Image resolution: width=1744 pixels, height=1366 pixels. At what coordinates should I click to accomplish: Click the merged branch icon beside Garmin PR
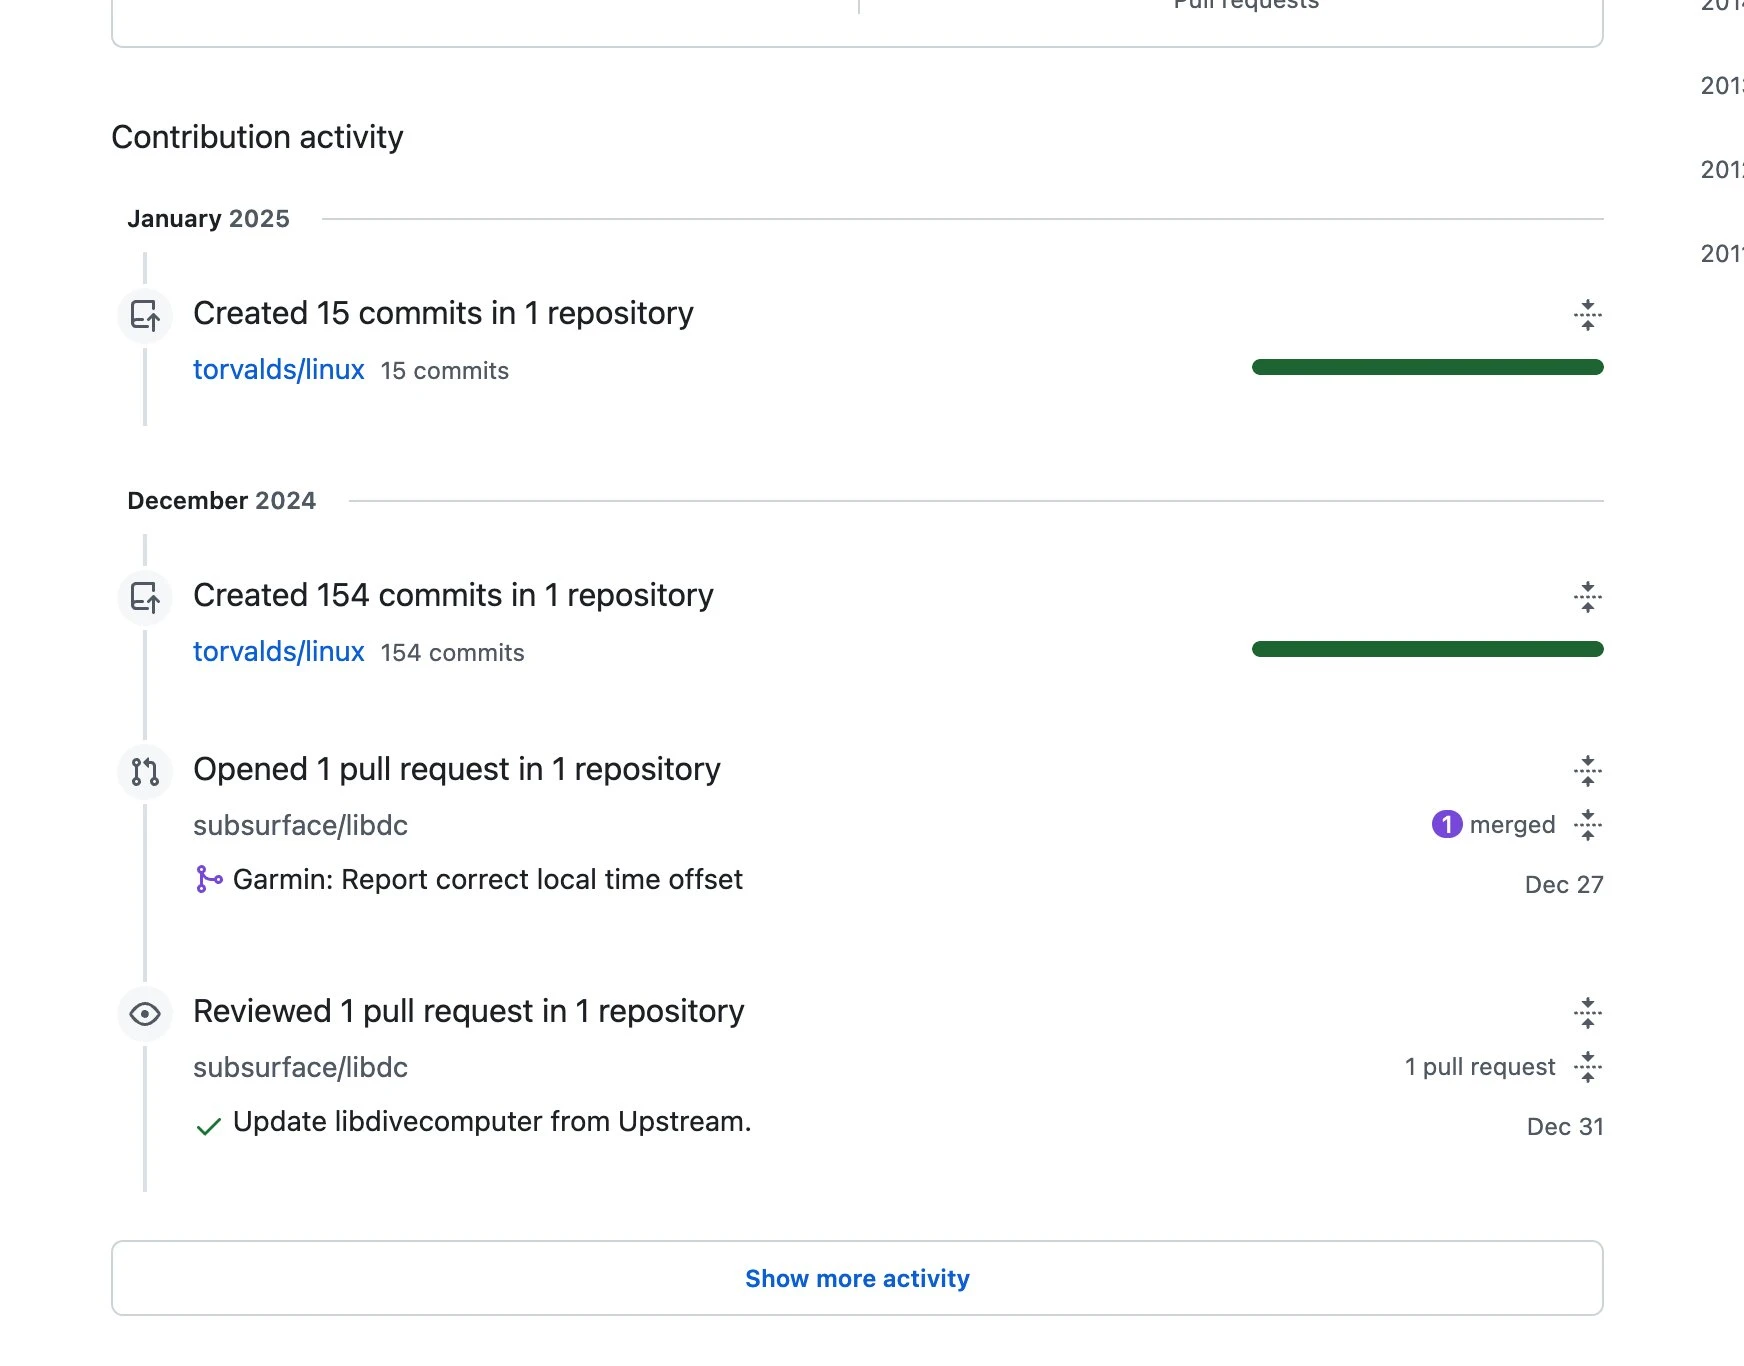point(208,880)
